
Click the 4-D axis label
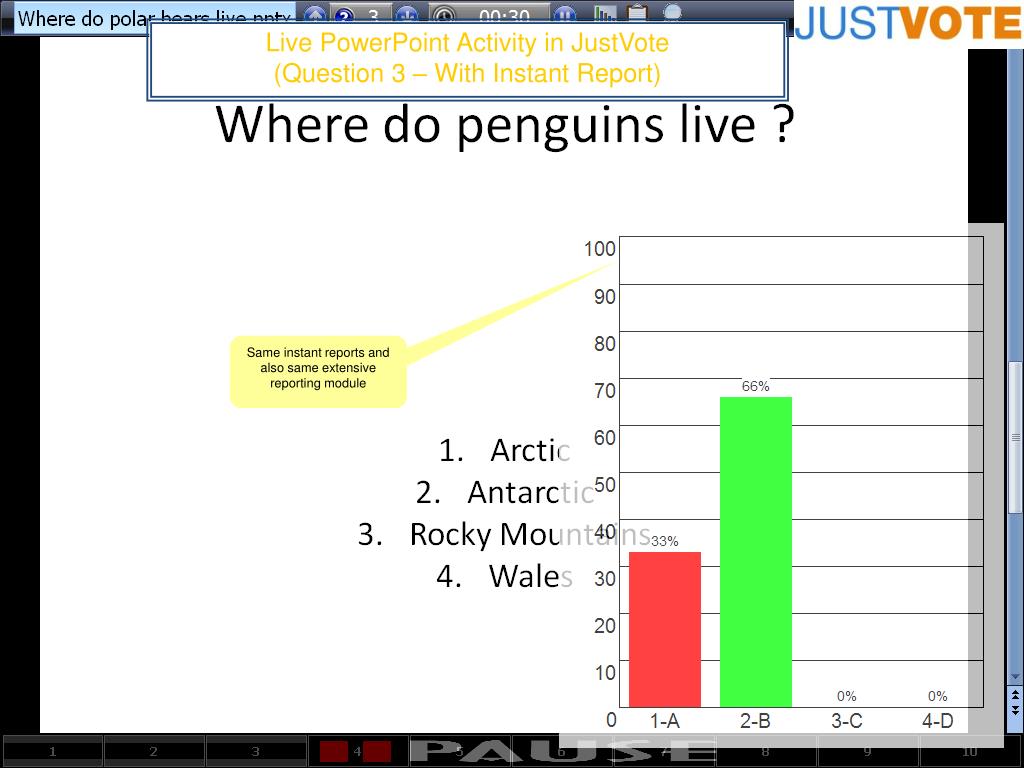(x=937, y=720)
